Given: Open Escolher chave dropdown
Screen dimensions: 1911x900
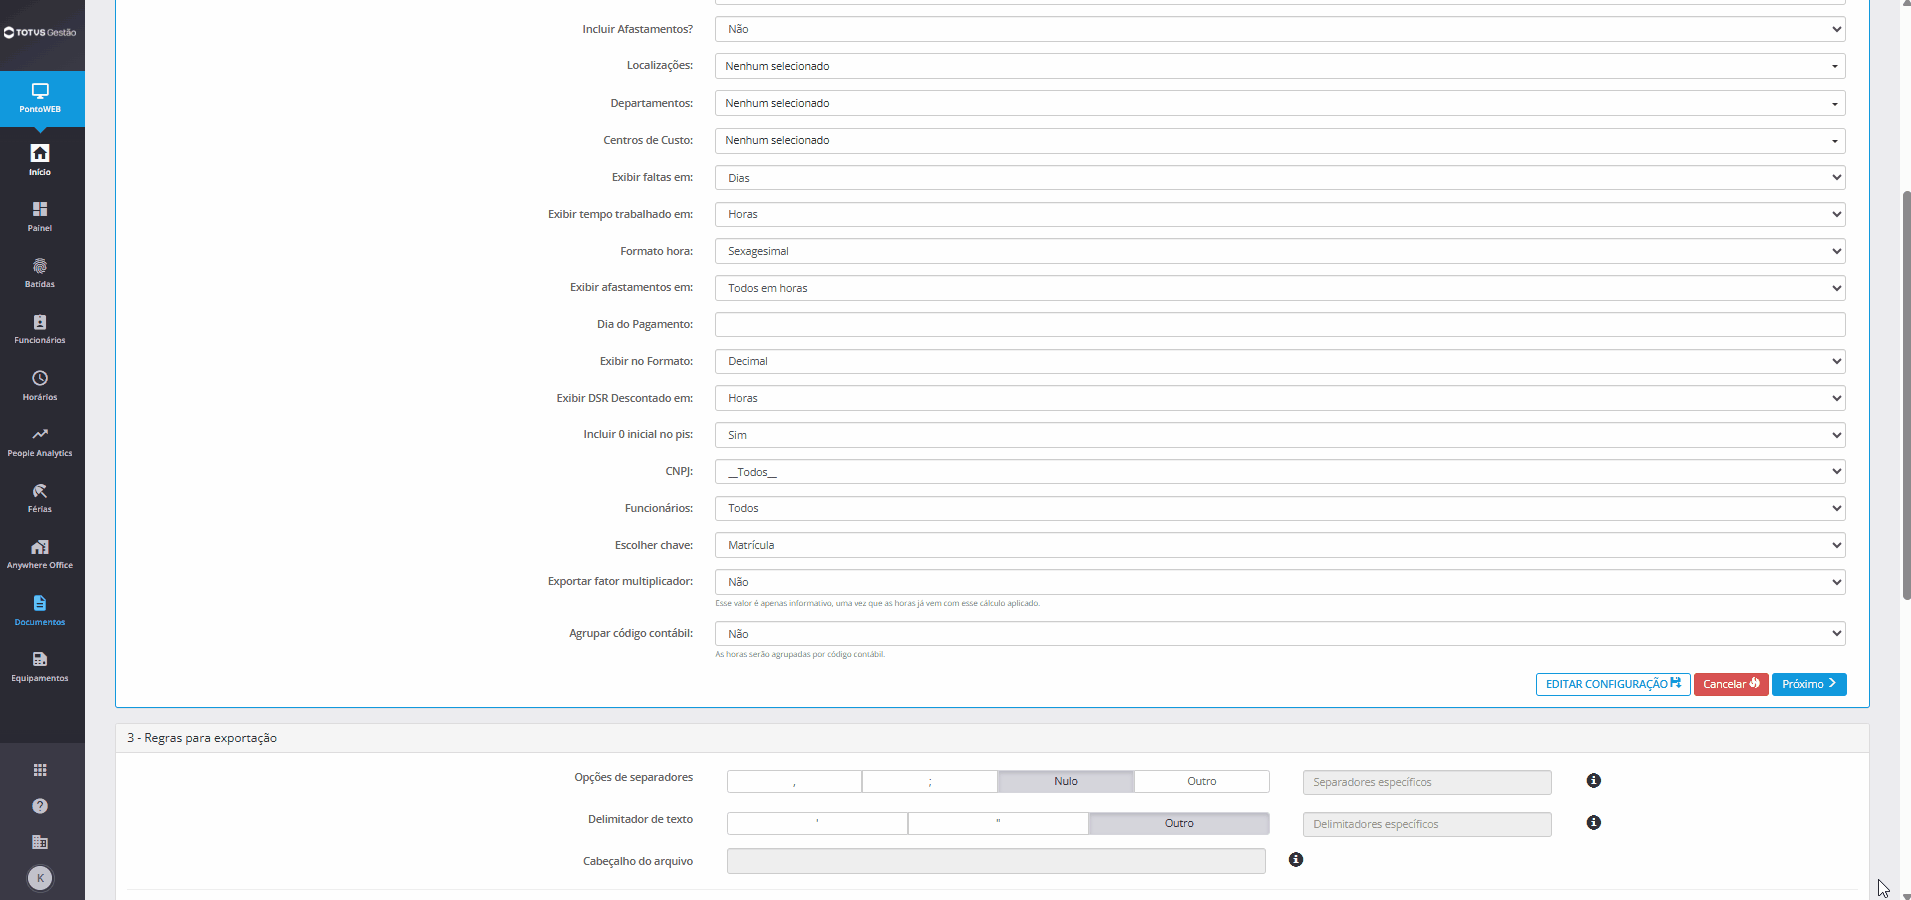Looking at the screenshot, I should pyautogui.click(x=1280, y=545).
